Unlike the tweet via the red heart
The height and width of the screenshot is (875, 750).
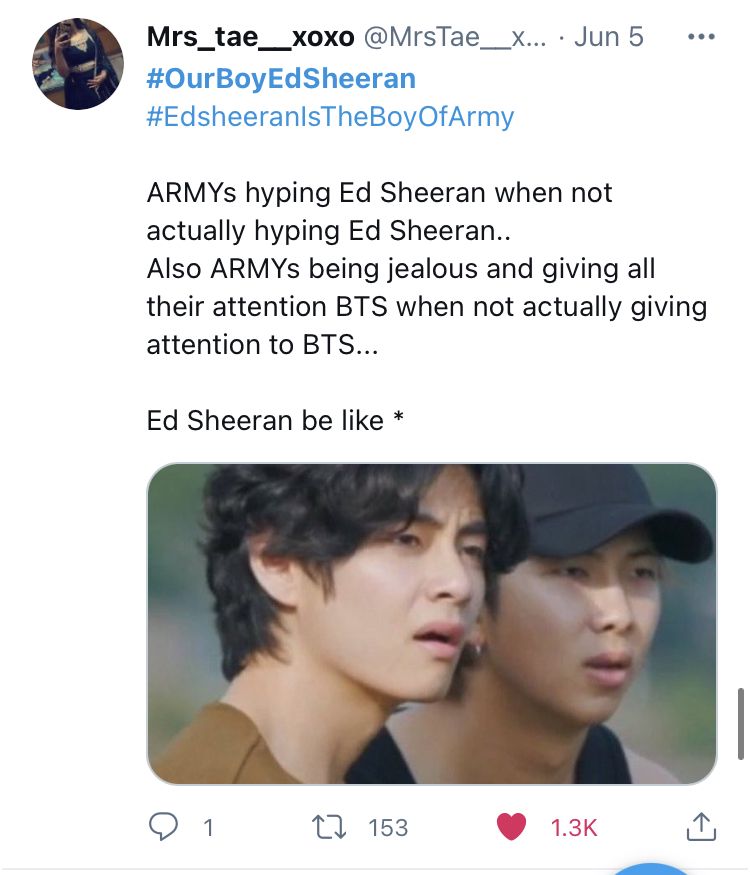[511, 826]
